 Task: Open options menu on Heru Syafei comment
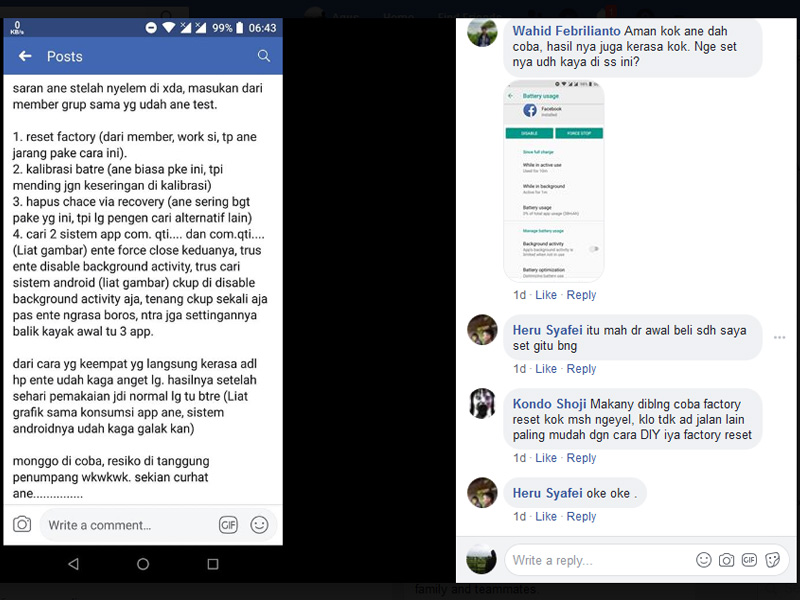click(779, 337)
